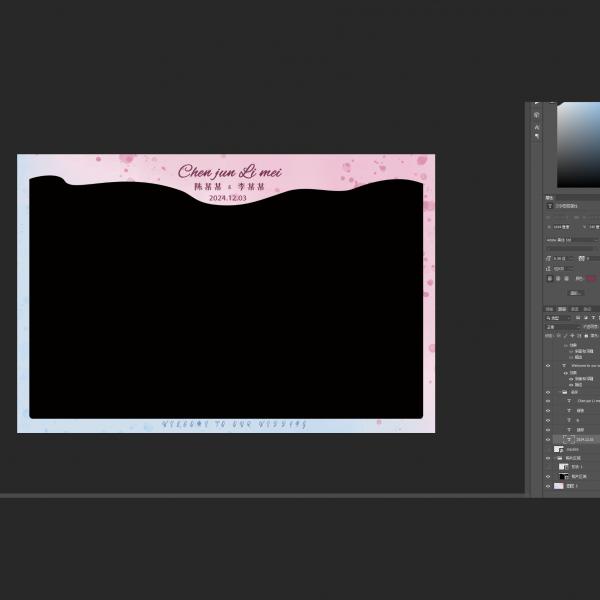
Task: Click the T type icon of the 2024.12.03 layer
Action: (567, 439)
